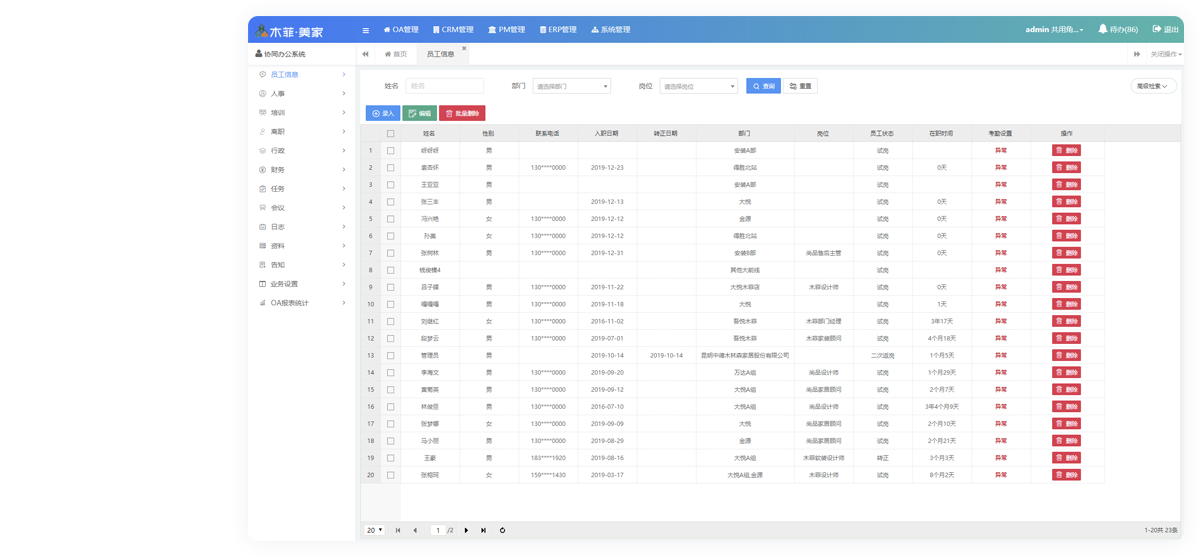Click the notification bell 待办 icon
The width and height of the screenshot is (1200, 557).
click(1103, 30)
